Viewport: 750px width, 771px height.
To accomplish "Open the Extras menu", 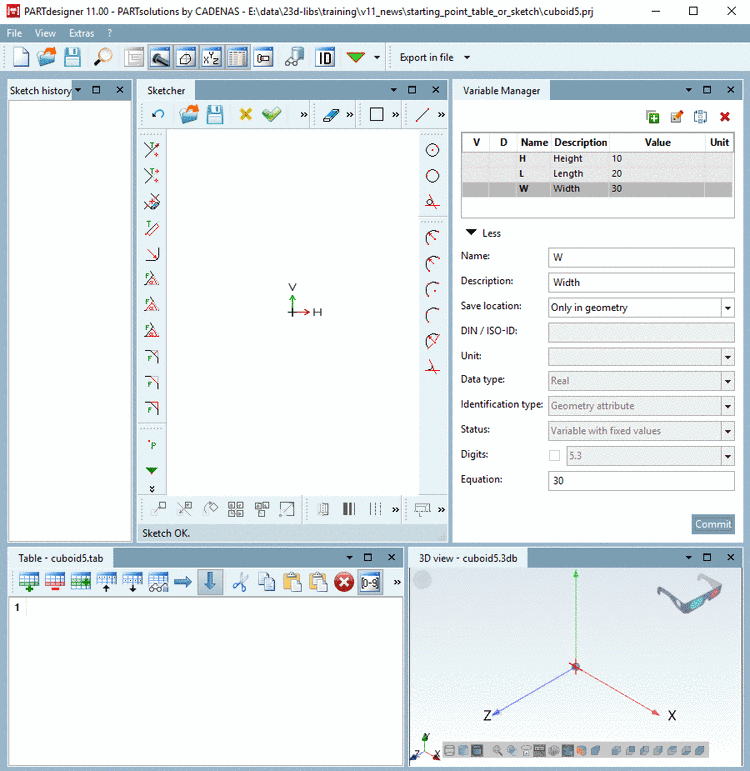I will pos(82,33).
